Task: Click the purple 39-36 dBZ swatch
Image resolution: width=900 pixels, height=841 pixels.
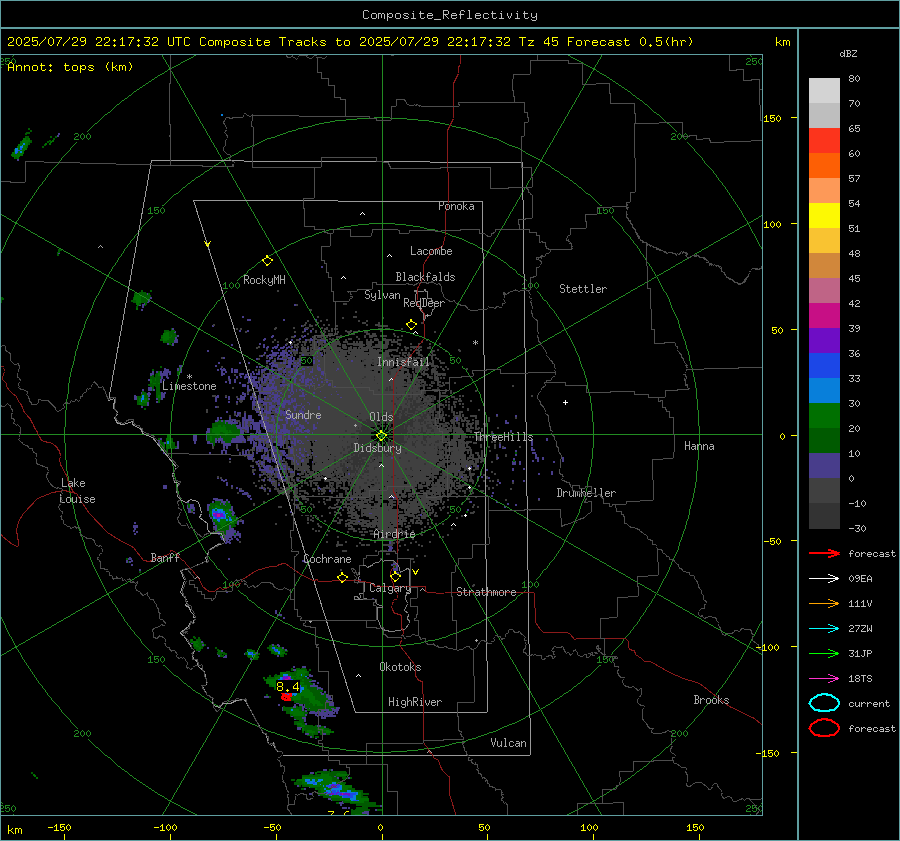Action: pyautogui.click(x=824, y=340)
